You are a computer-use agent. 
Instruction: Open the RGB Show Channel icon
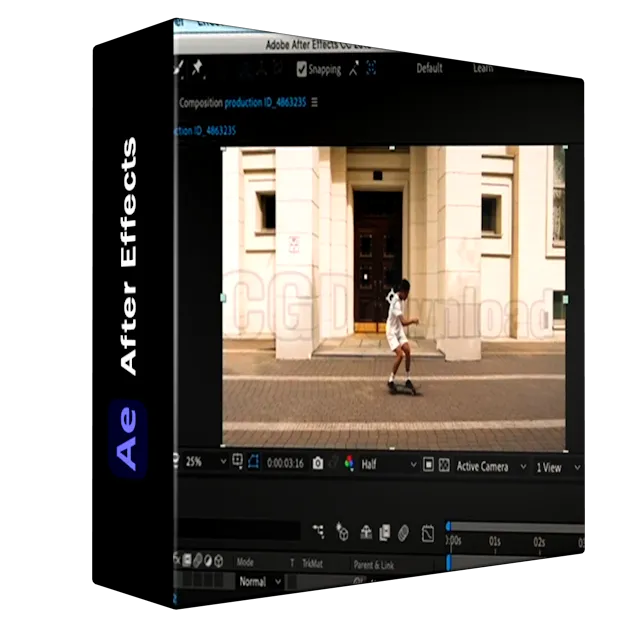(x=350, y=464)
